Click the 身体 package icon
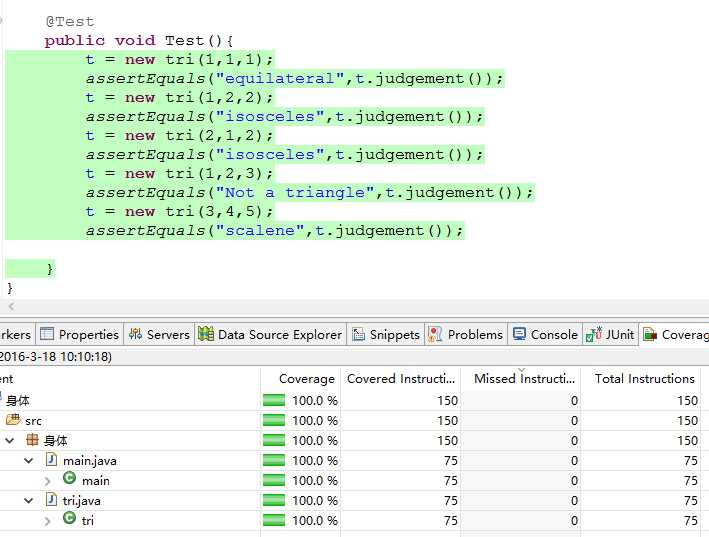 (x=32, y=440)
